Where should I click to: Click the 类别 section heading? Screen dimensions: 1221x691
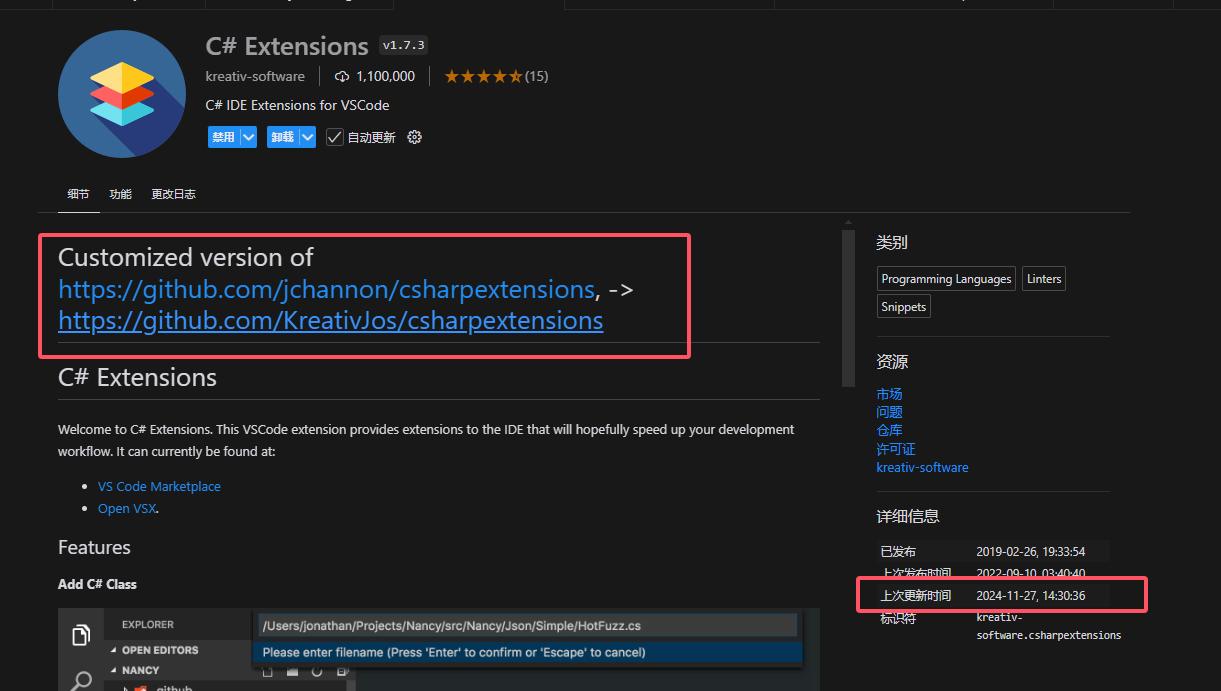[x=892, y=243]
